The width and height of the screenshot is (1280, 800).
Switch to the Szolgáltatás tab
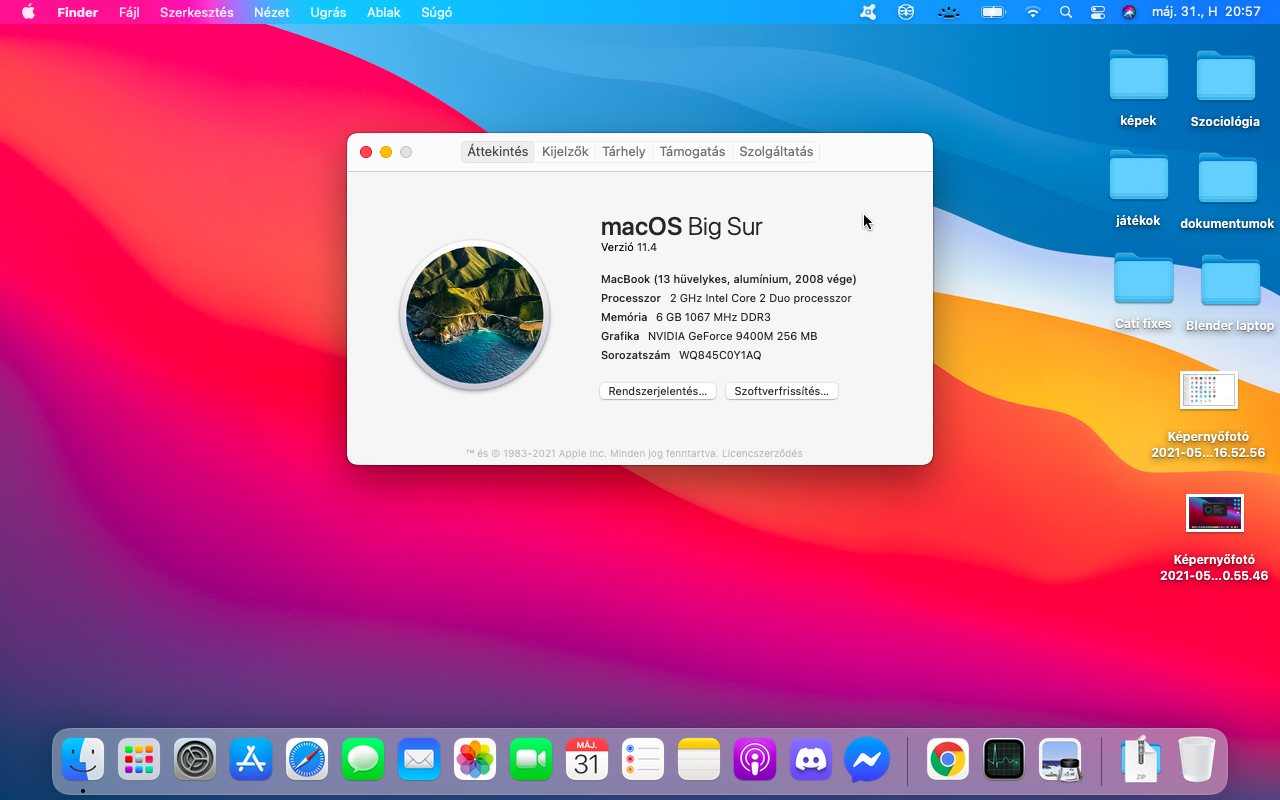point(776,152)
